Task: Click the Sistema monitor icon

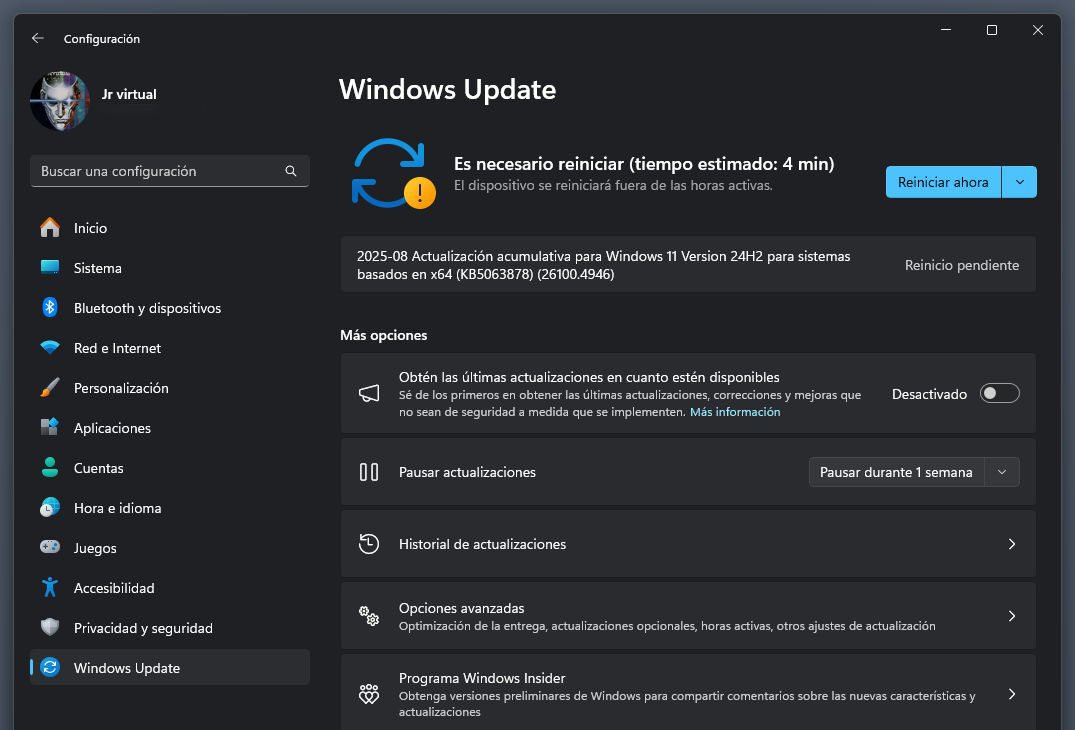Action: click(49, 267)
